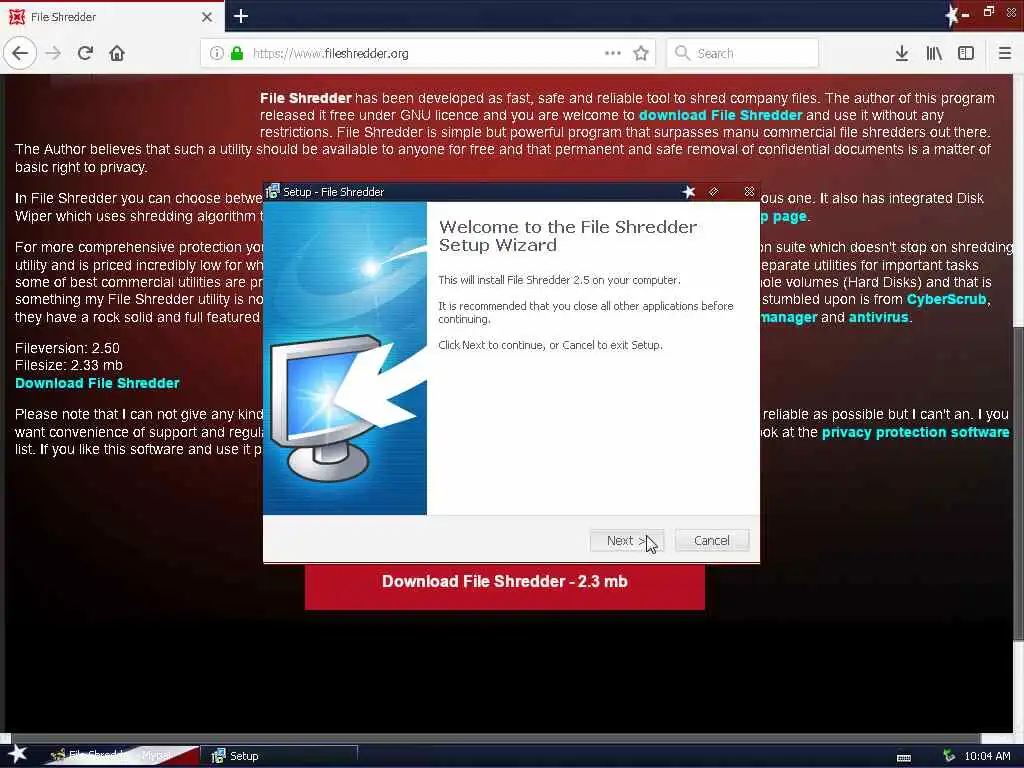Screen dimensions: 1024x768
Task: Select the File Shredder browser tab
Action: (x=112, y=16)
